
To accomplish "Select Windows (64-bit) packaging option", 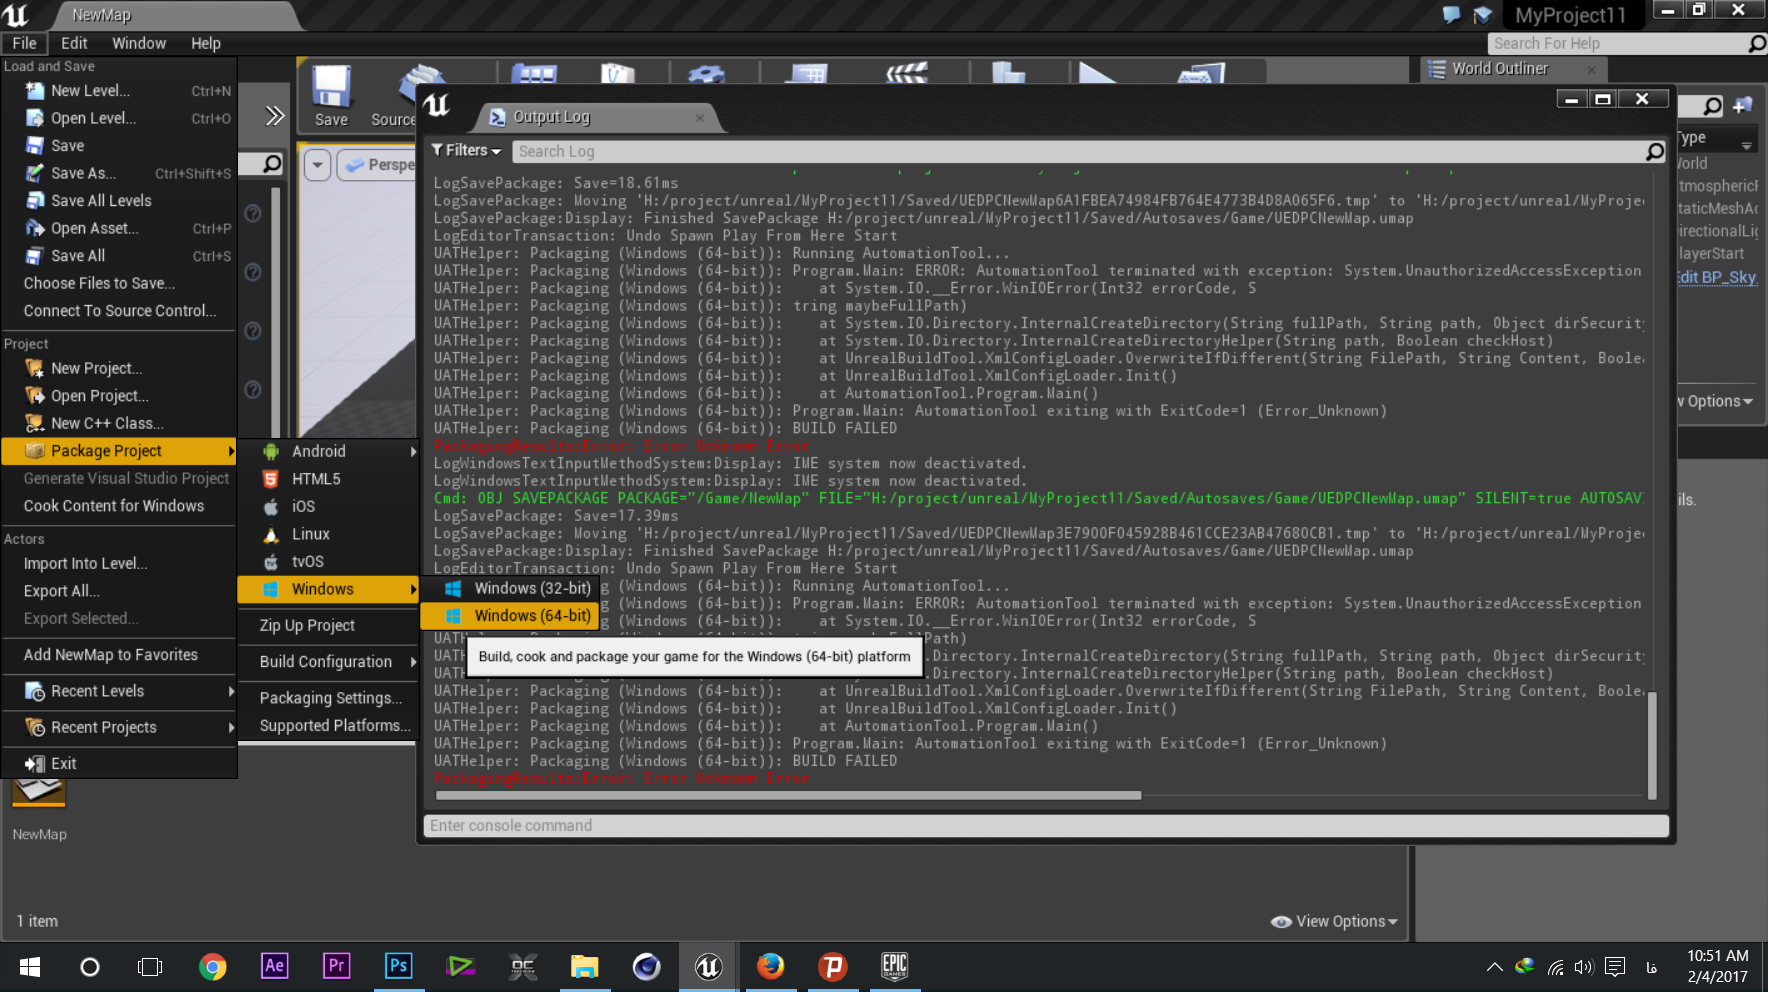I will (x=509, y=616).
